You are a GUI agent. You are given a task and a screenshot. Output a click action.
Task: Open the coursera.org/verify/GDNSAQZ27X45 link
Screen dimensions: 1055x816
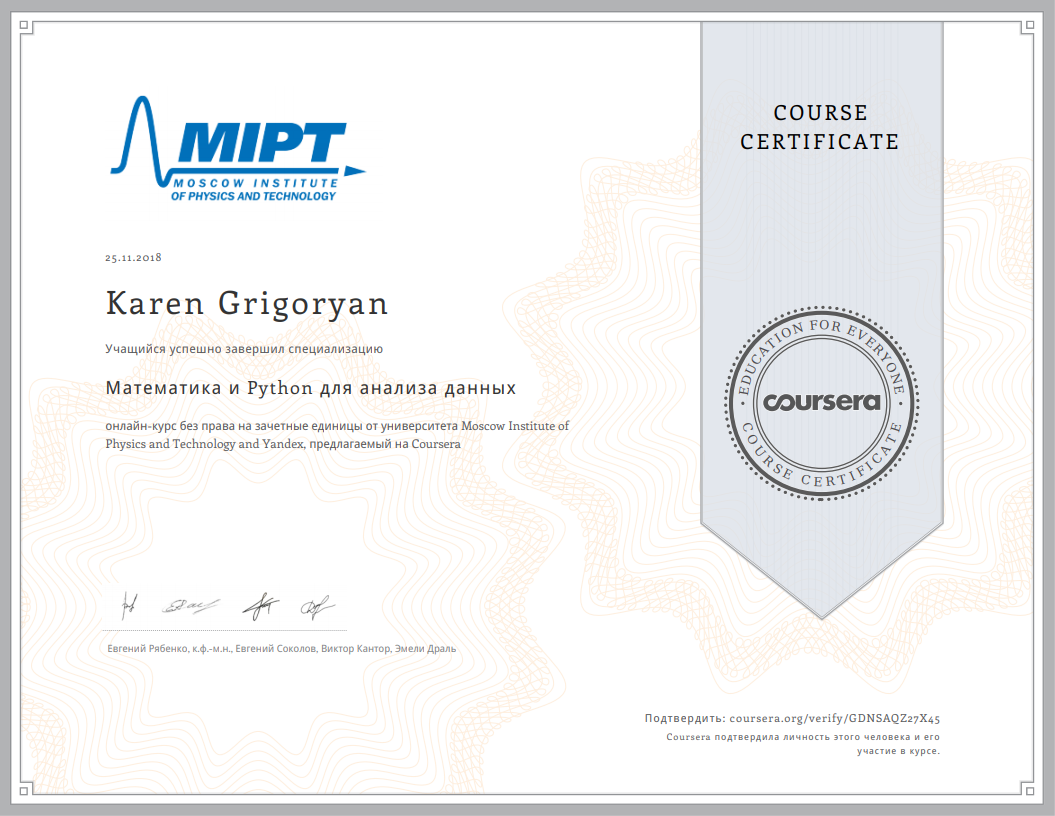point(835,718)
